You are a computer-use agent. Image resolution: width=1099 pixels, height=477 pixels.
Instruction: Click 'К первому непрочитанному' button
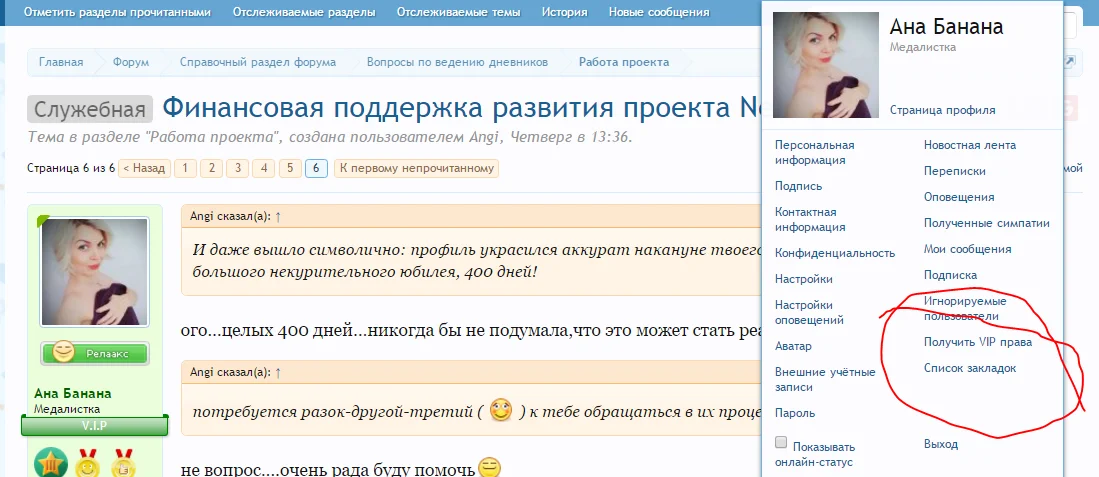click(x=416, y=168)
